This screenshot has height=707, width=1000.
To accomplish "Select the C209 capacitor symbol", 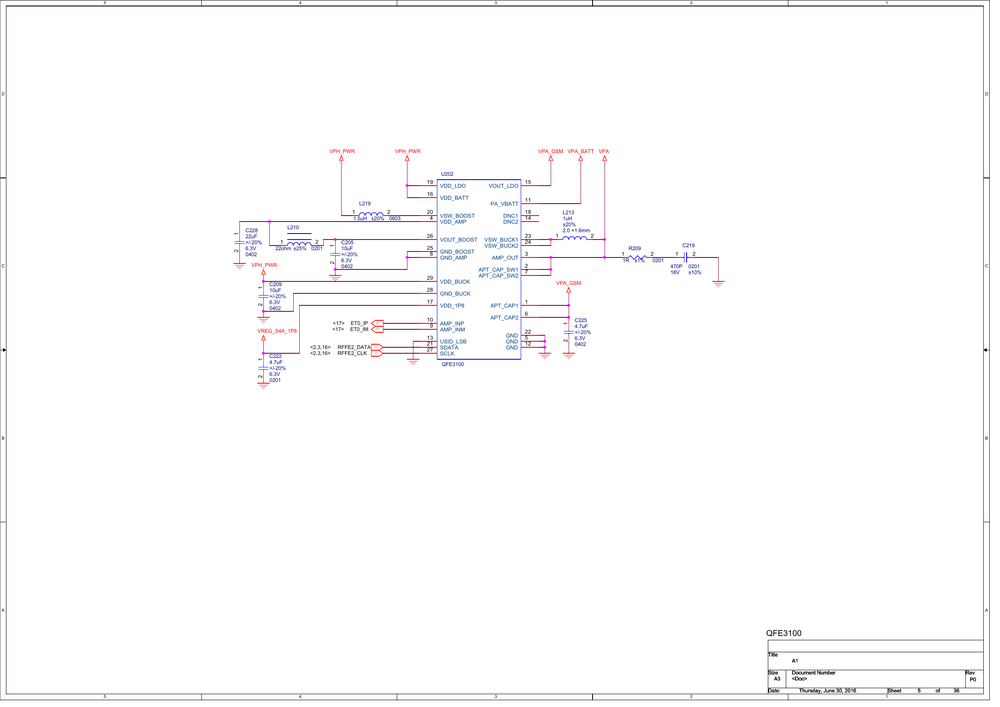I will click(263, 296).
